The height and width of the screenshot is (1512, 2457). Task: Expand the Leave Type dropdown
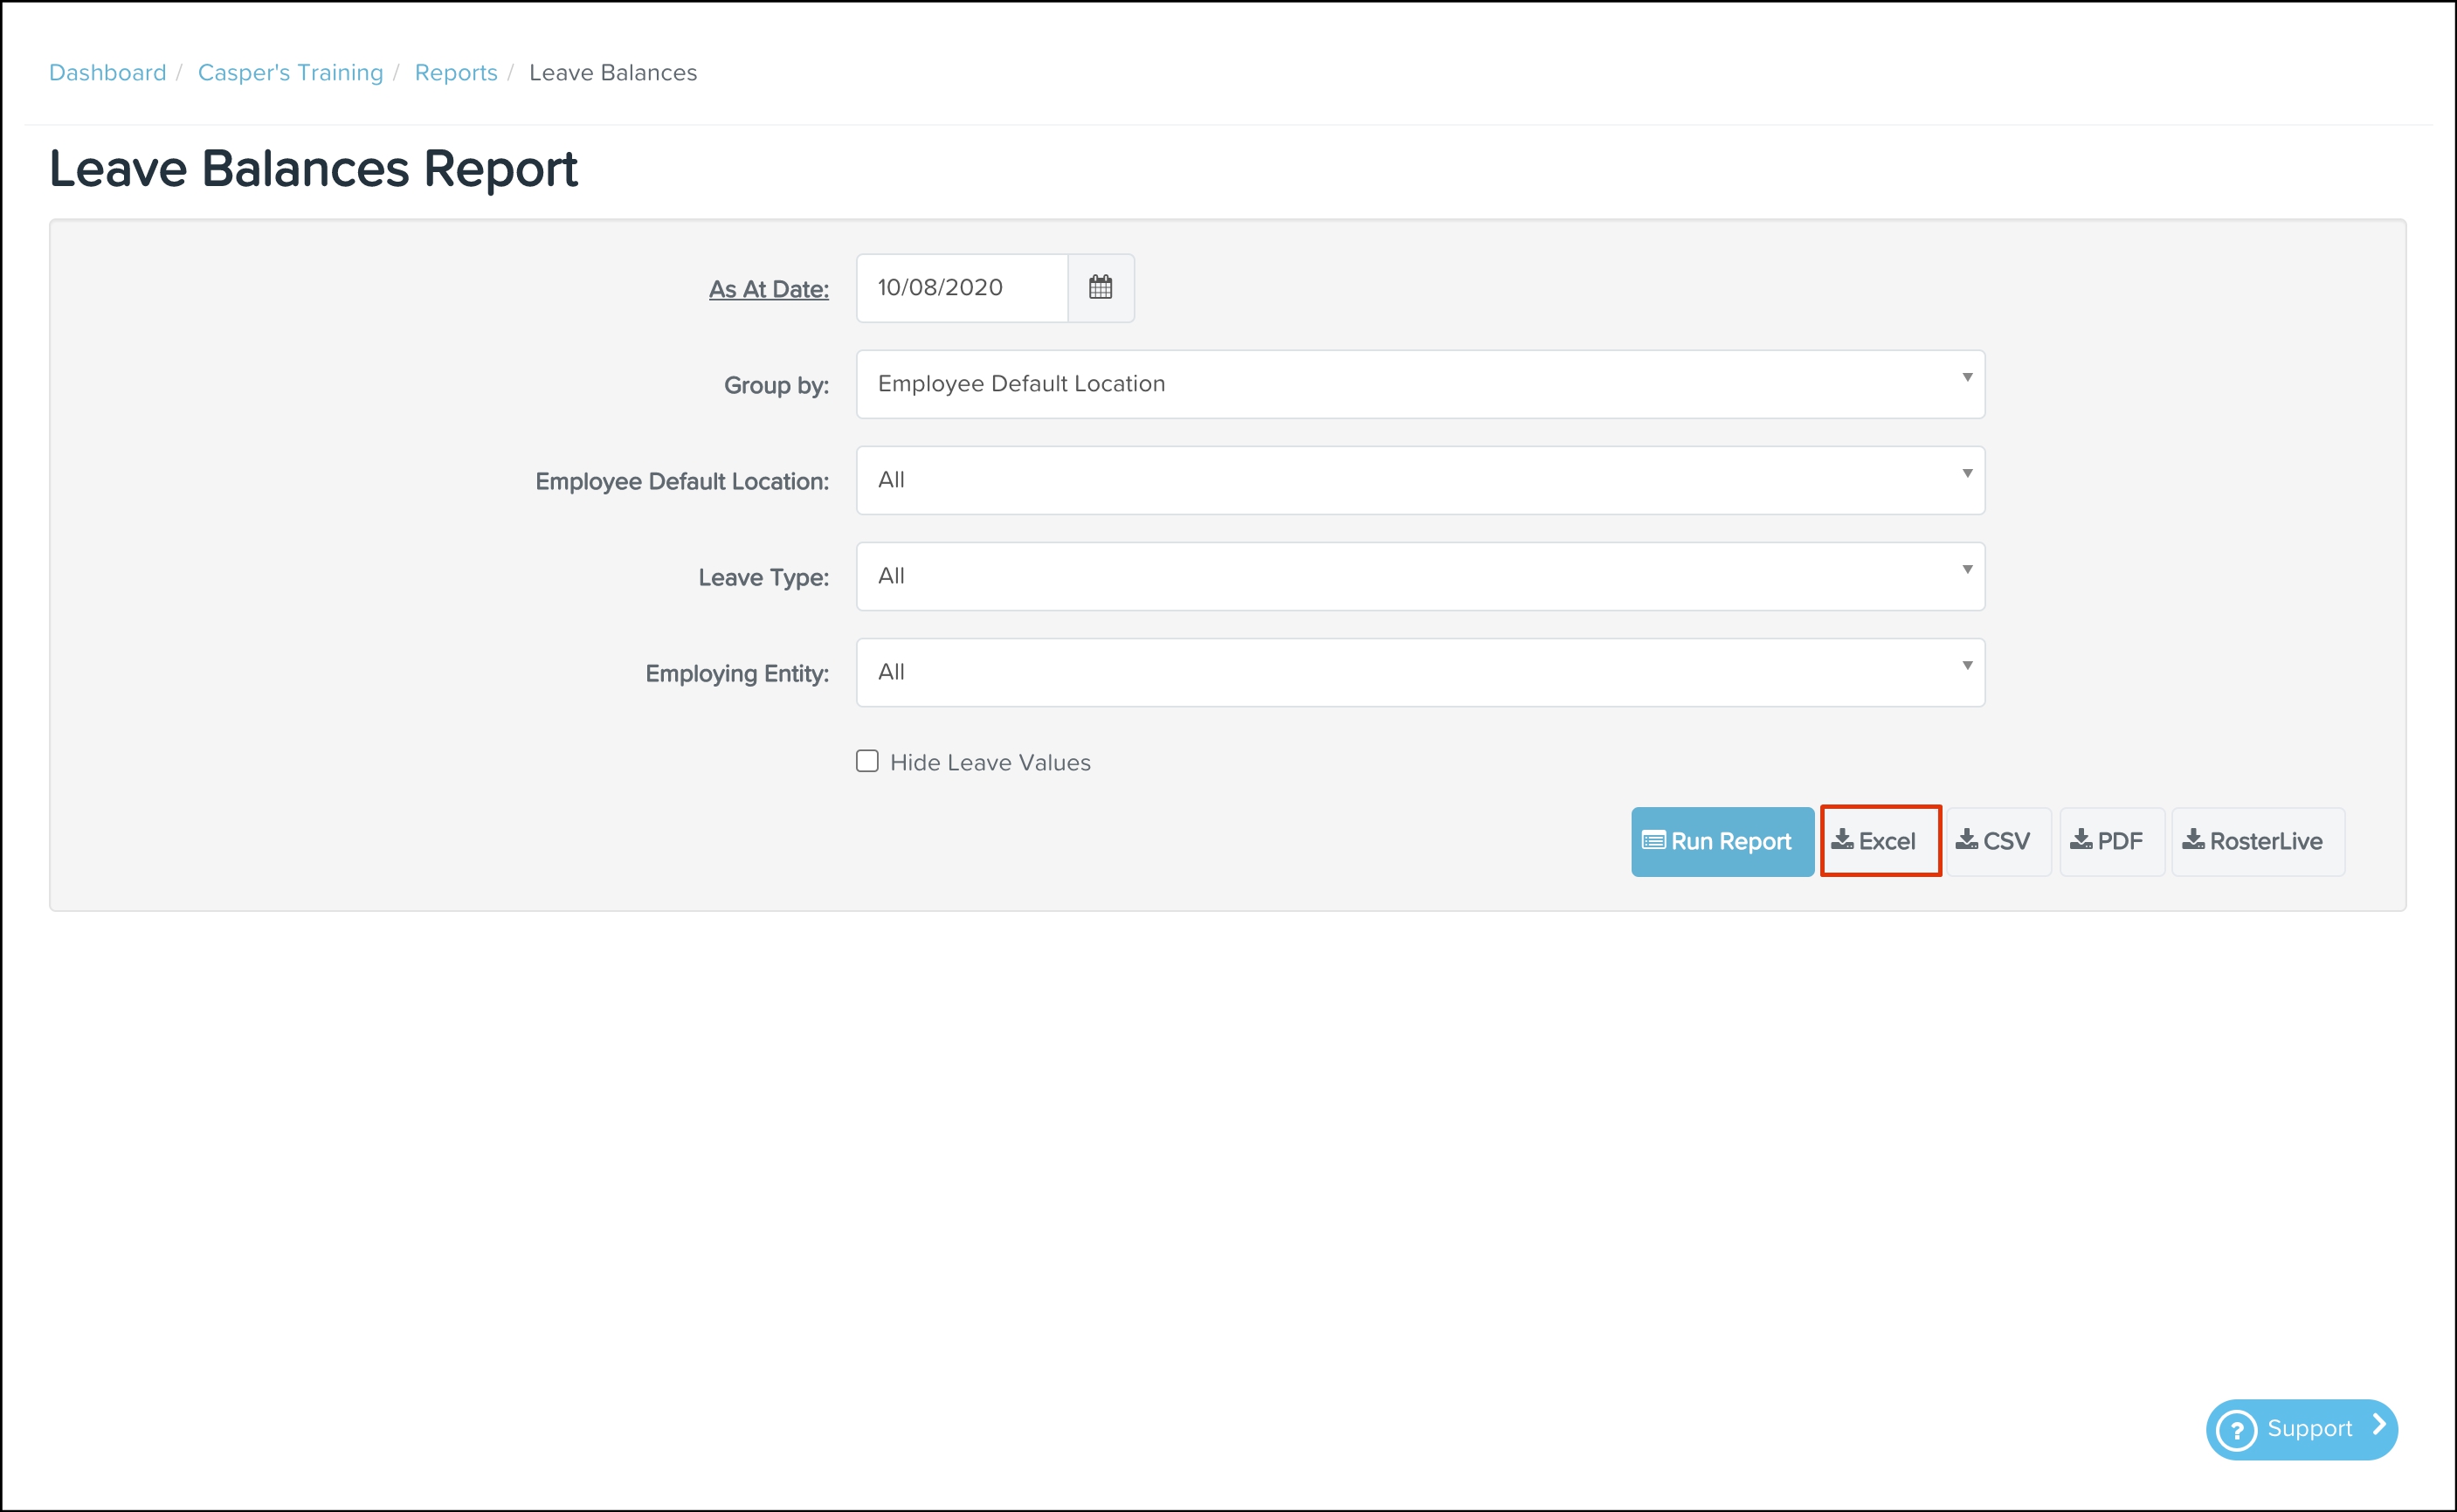point(1420,576)
